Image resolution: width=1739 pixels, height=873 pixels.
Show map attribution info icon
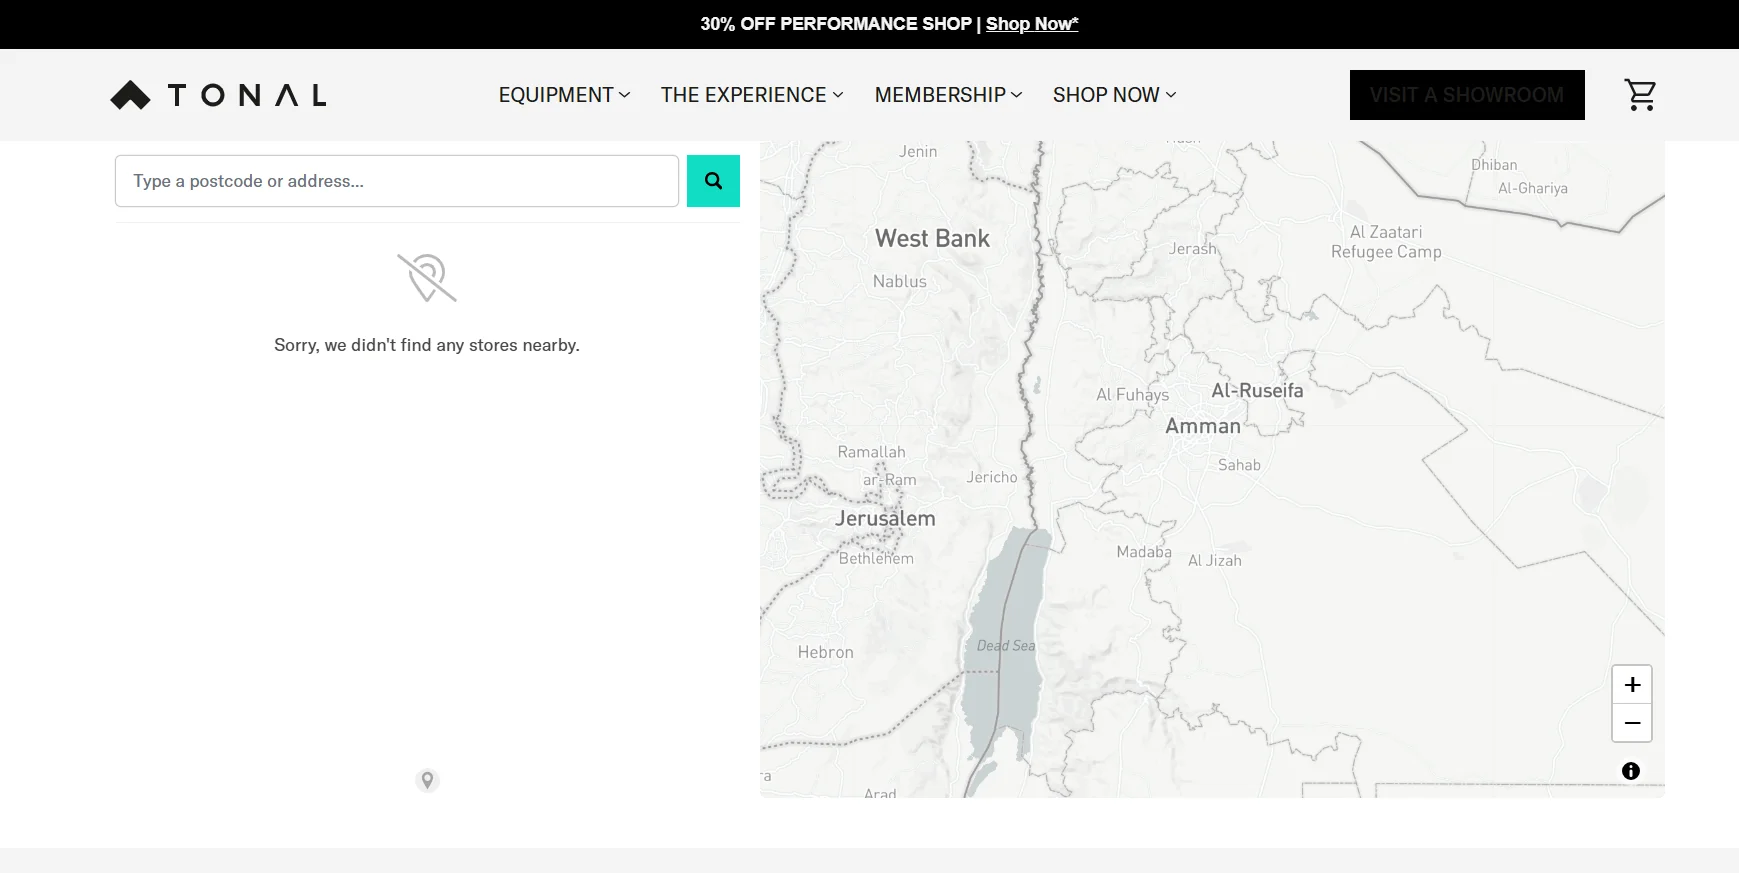point(1631,771)
